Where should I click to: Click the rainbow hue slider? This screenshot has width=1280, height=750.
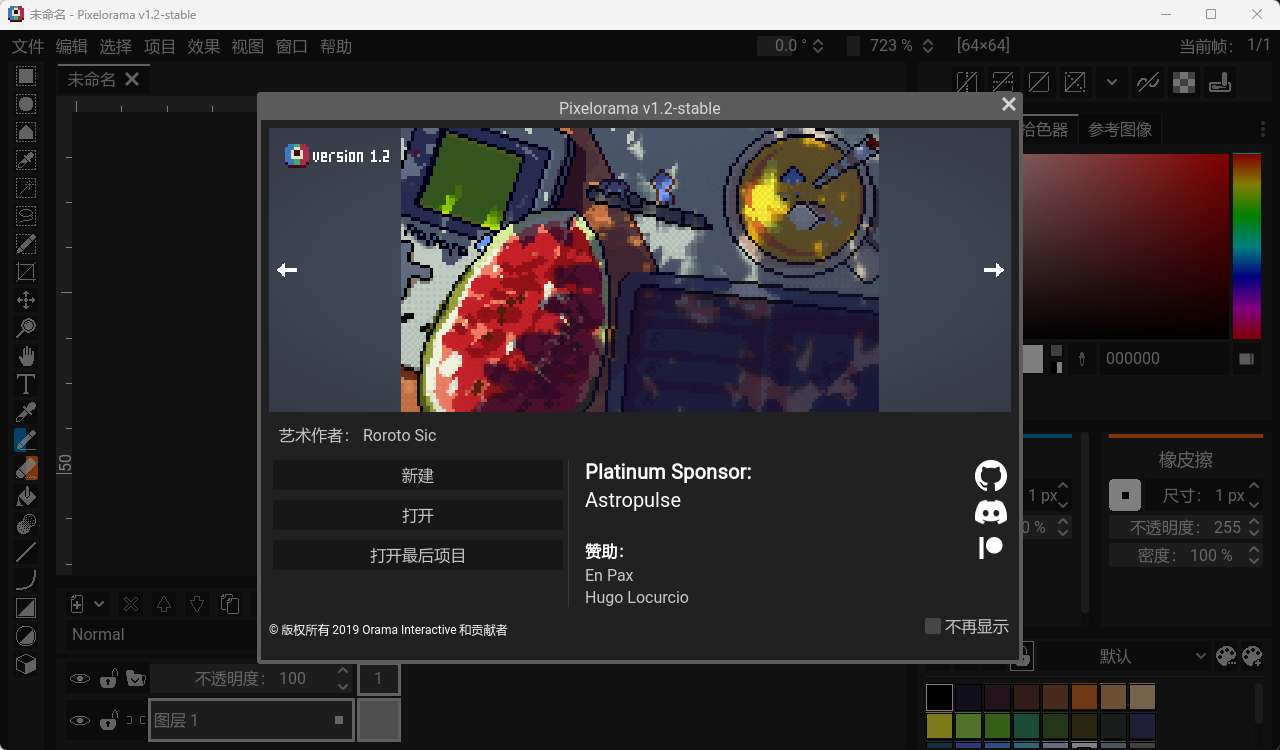(x=1247, y=246)
